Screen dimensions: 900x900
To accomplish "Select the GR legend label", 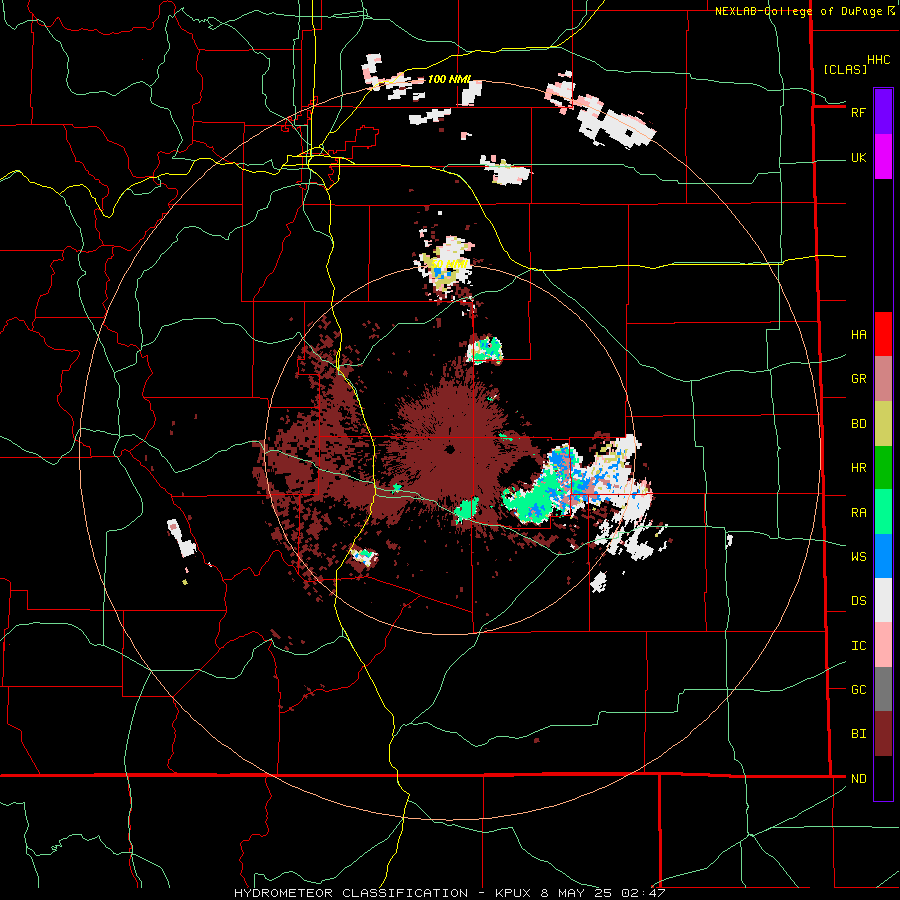I will tap(858, 379).
